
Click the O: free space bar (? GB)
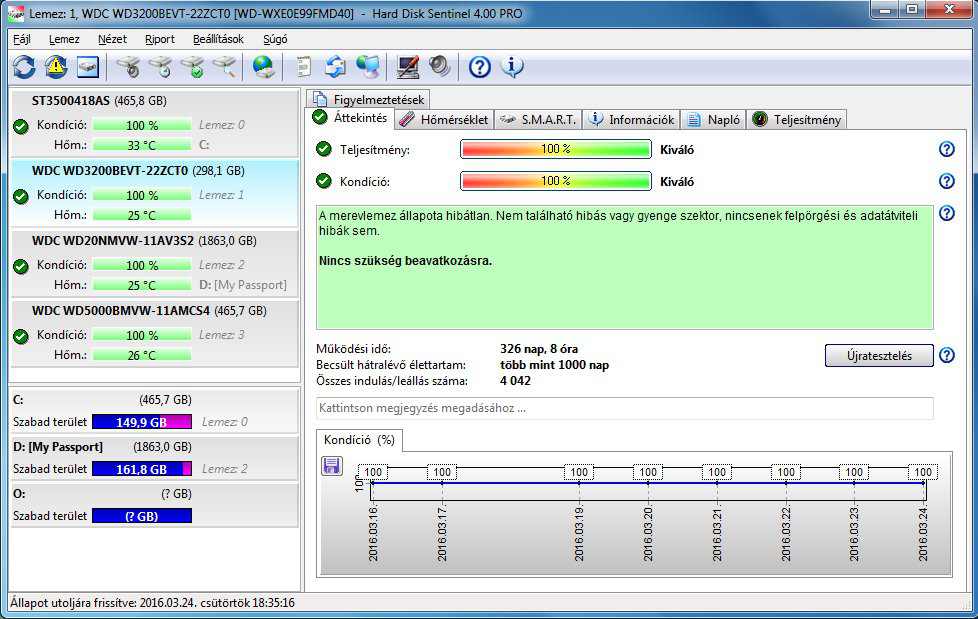(142, 516)
